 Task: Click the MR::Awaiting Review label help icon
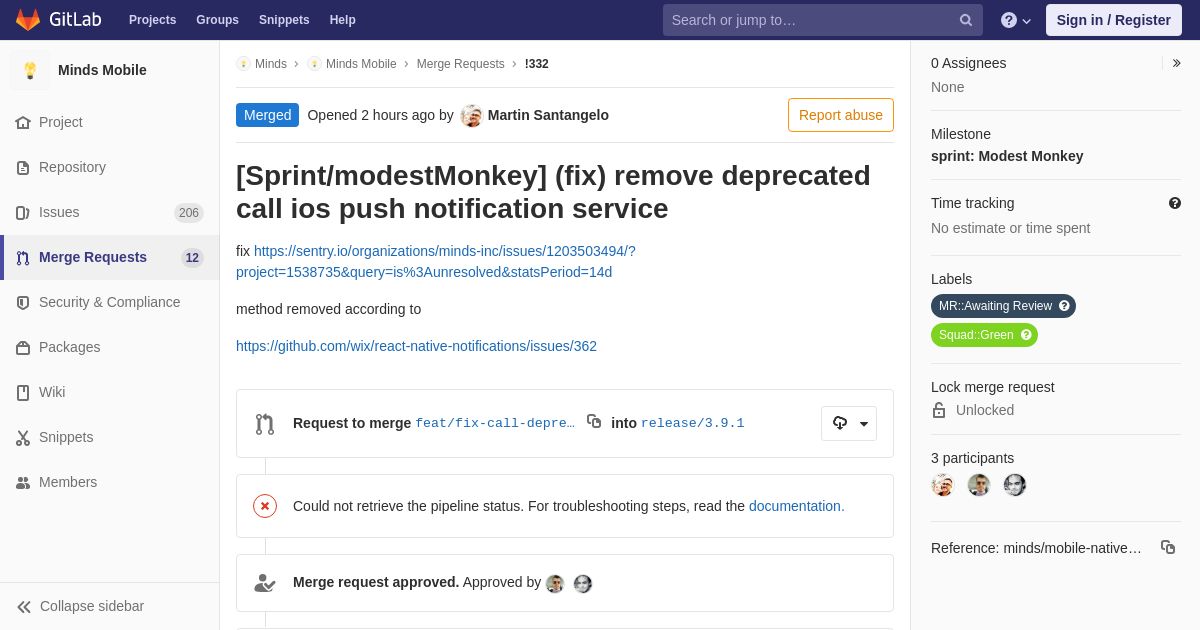[x=1064, y=306]
